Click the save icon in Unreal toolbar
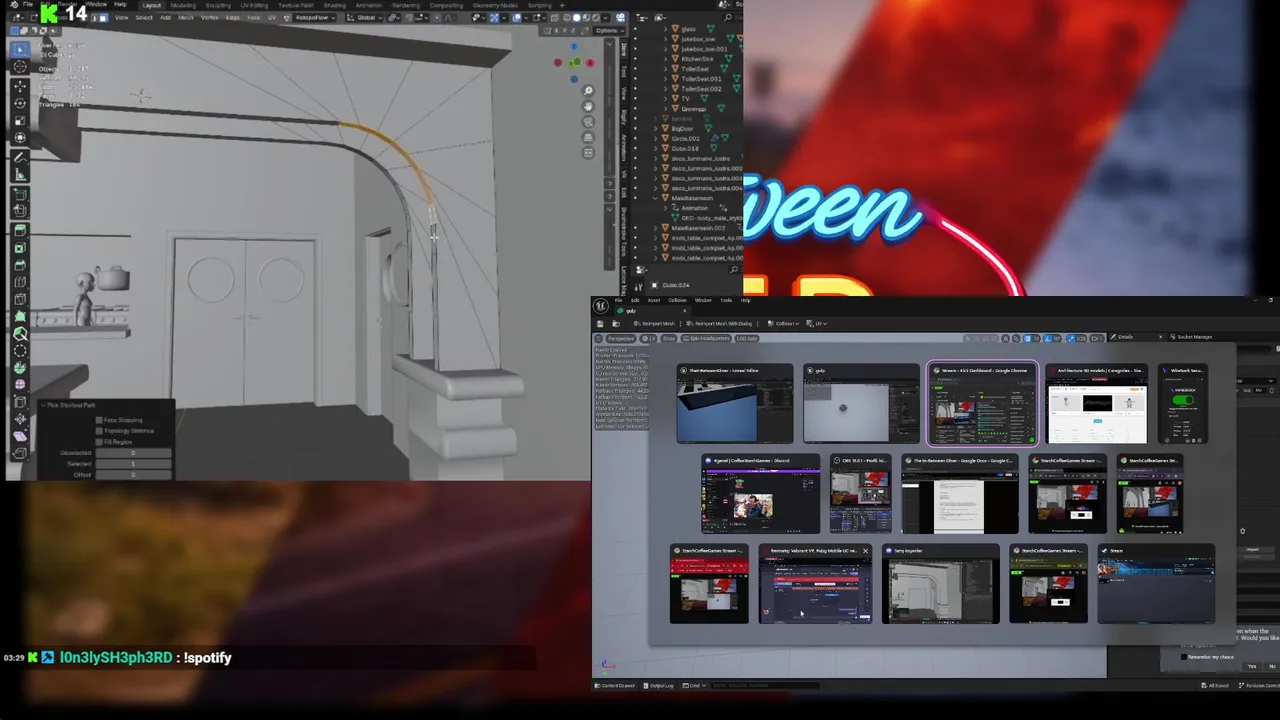1280x720 pixels. pos(600,324)
